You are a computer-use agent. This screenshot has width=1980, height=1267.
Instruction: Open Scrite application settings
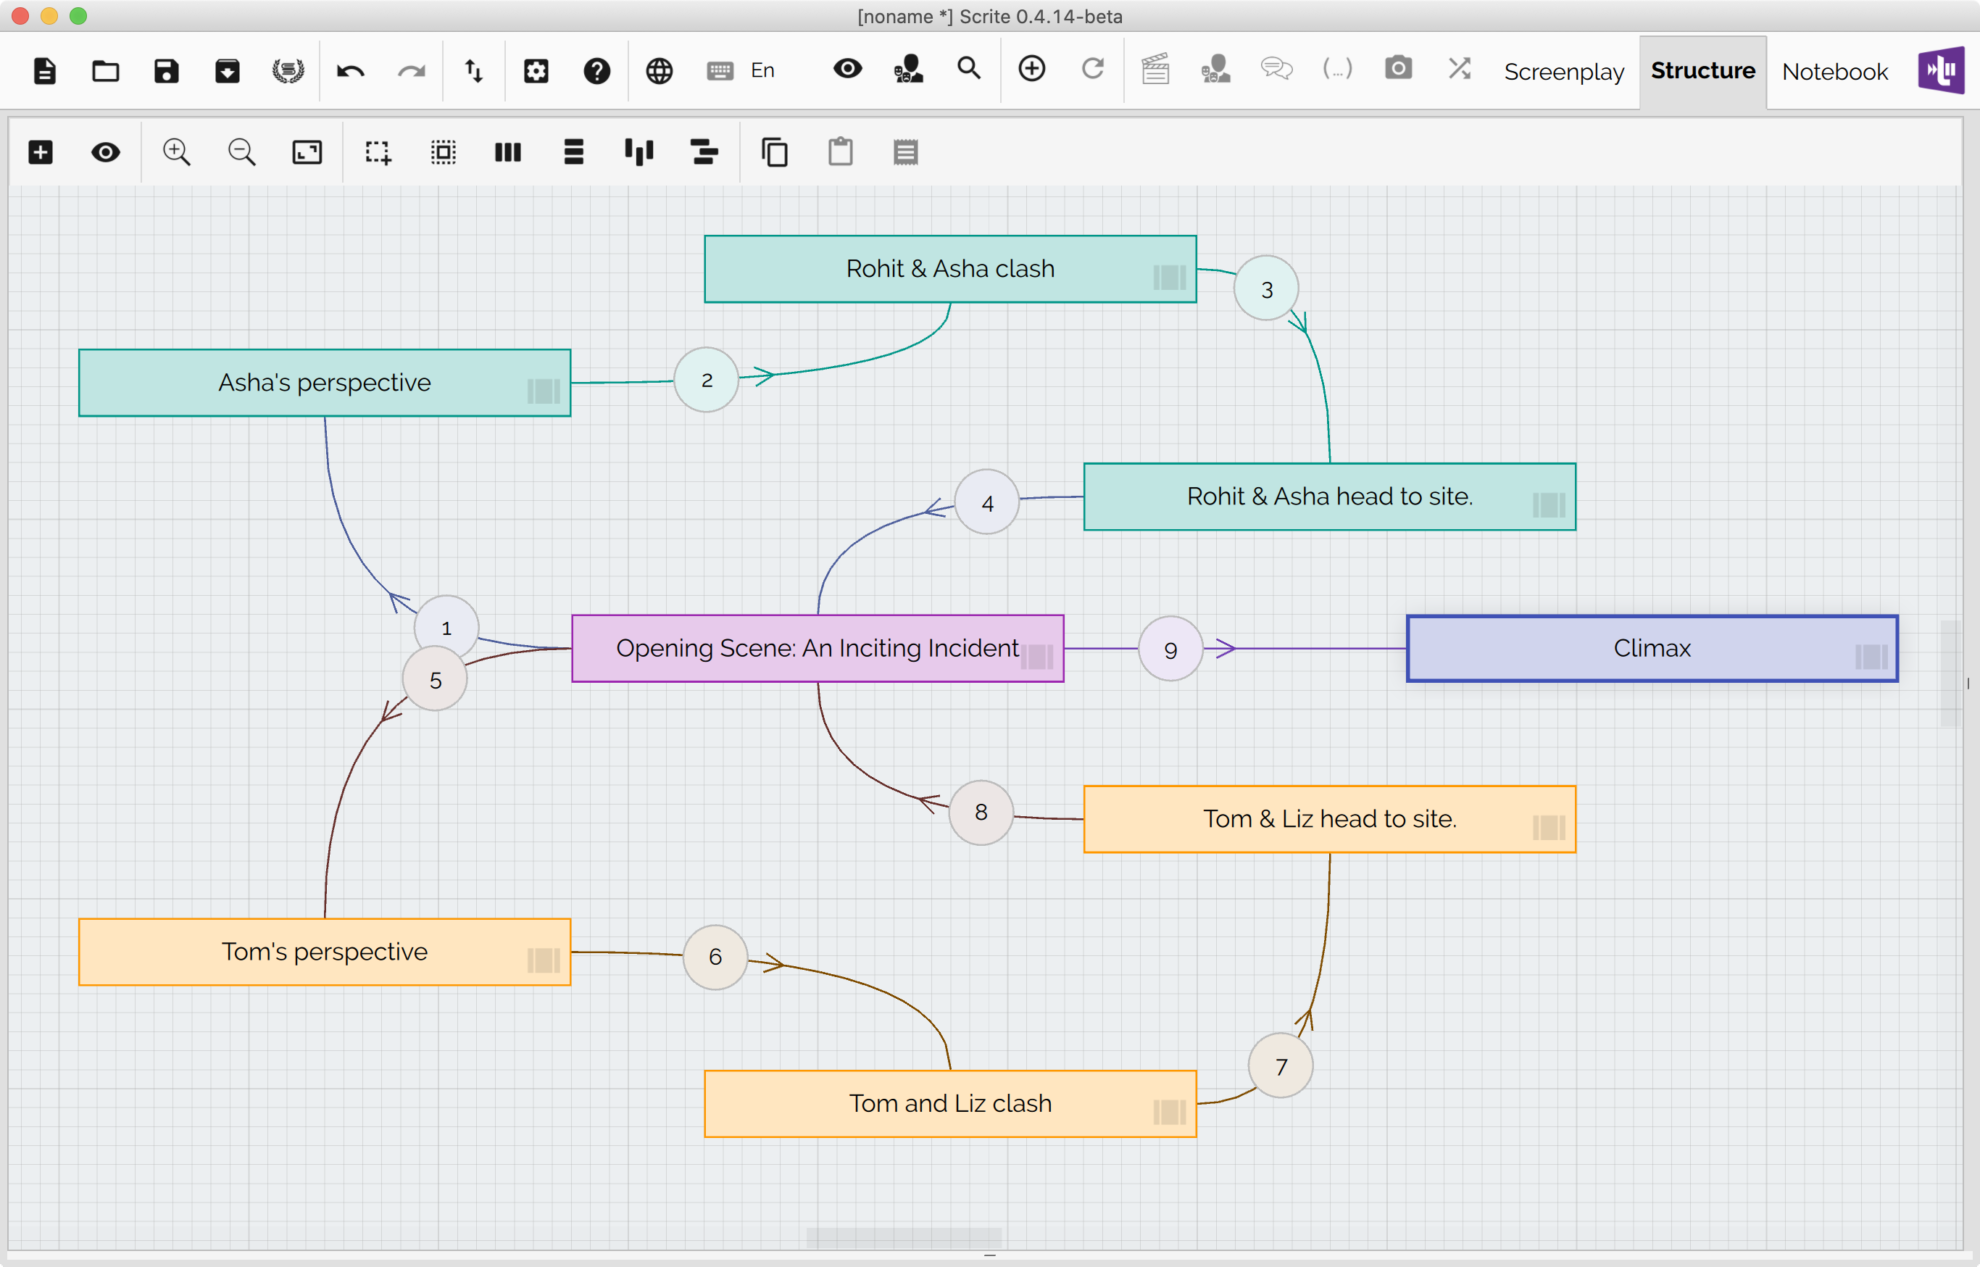point(537,70)
